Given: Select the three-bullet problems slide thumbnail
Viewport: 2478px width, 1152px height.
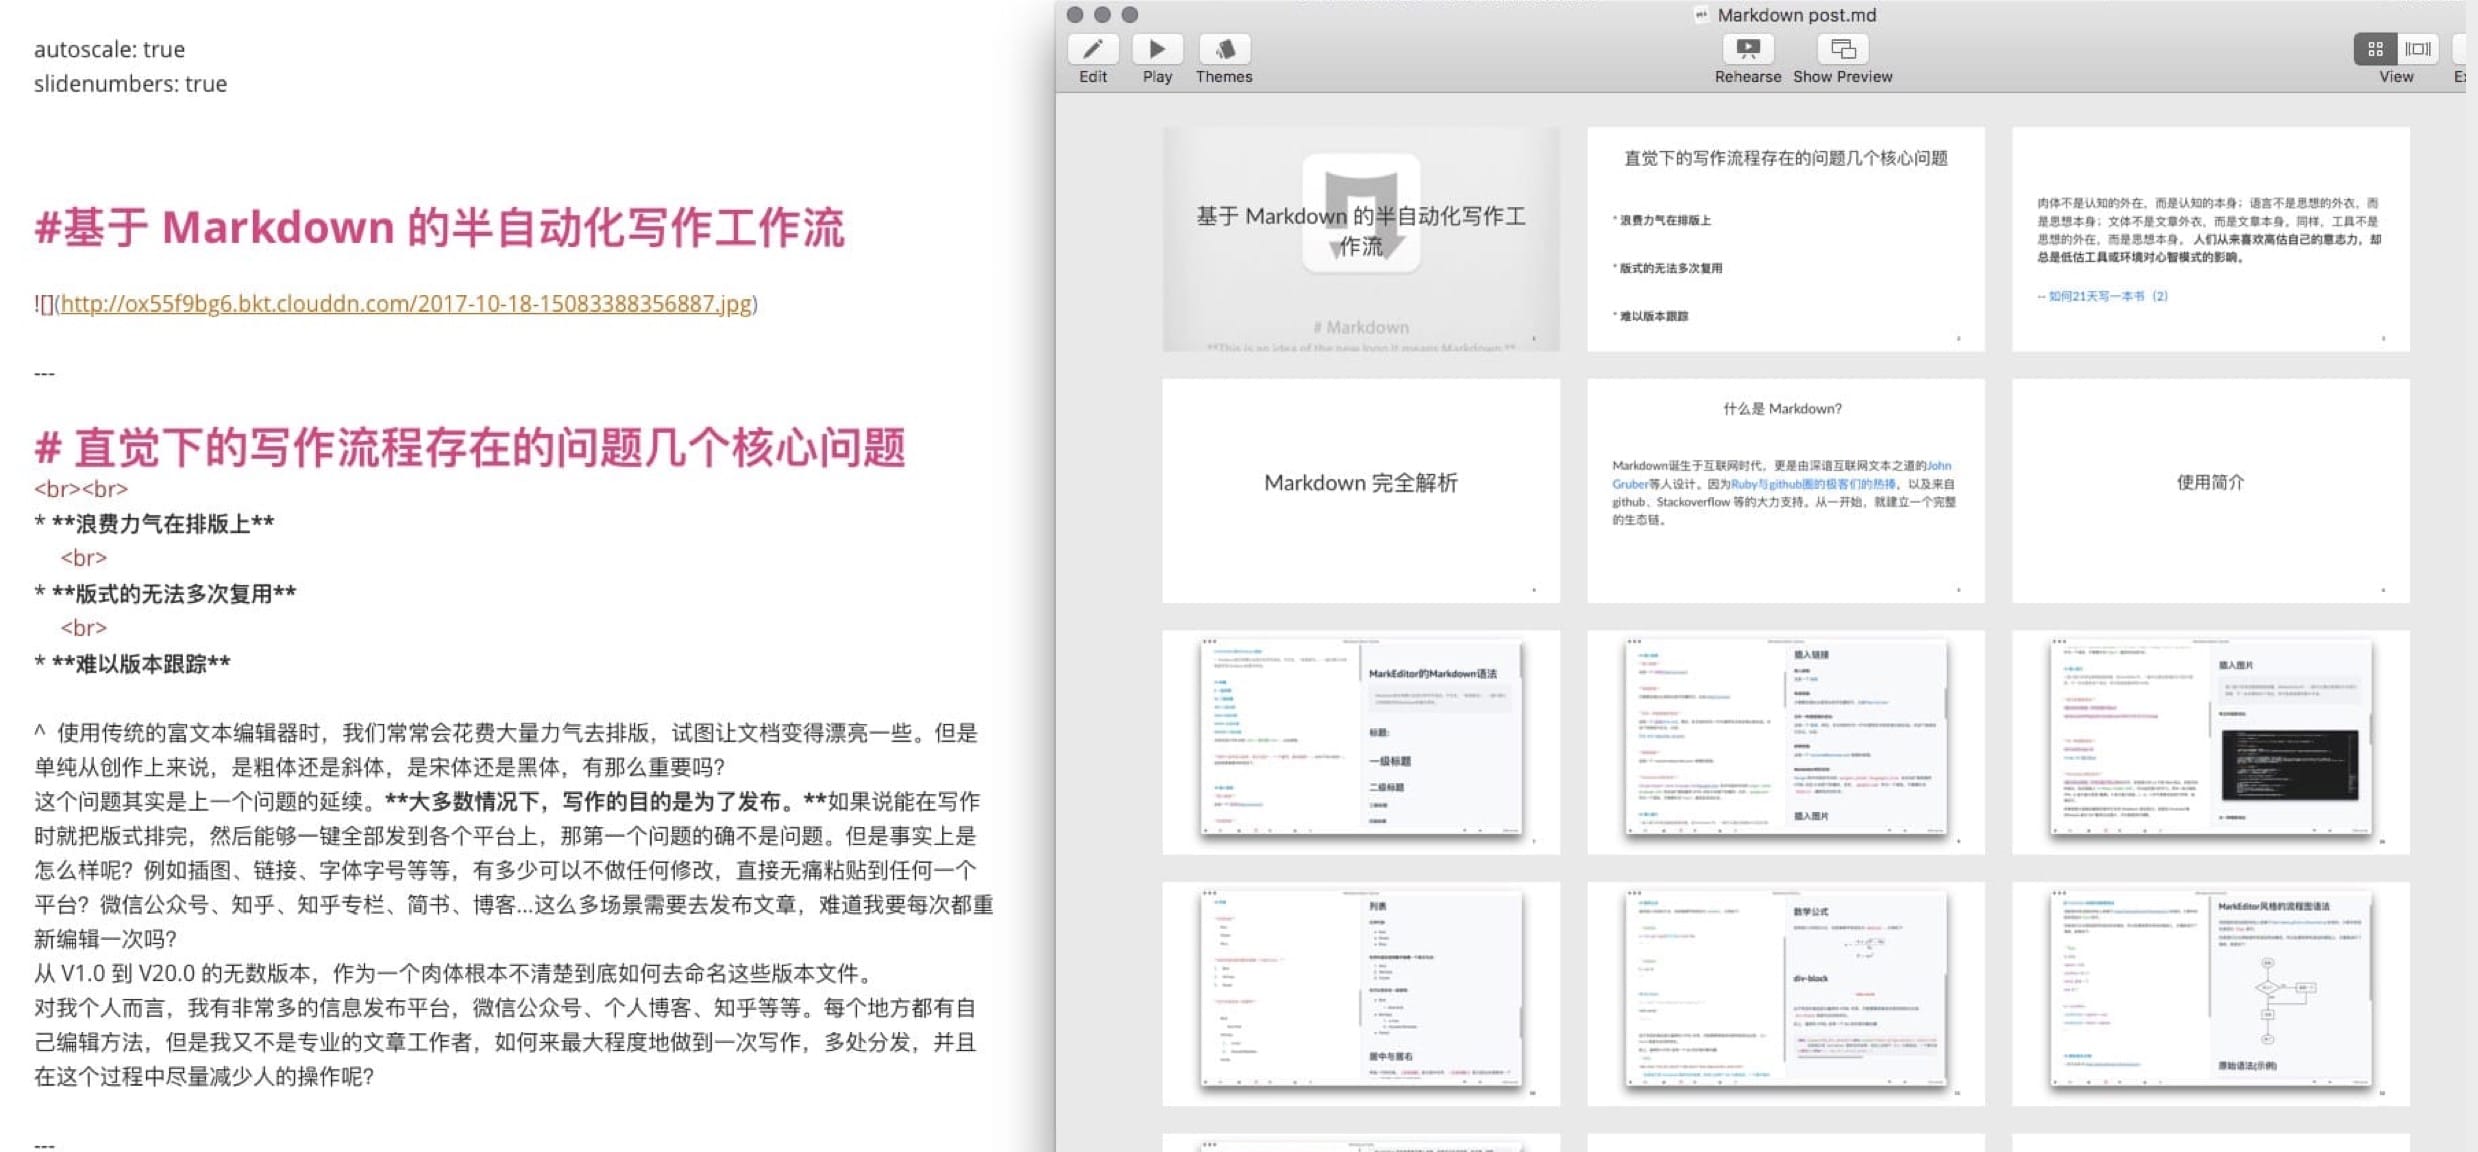Looking at the screenshot, I should point(1785,239).
